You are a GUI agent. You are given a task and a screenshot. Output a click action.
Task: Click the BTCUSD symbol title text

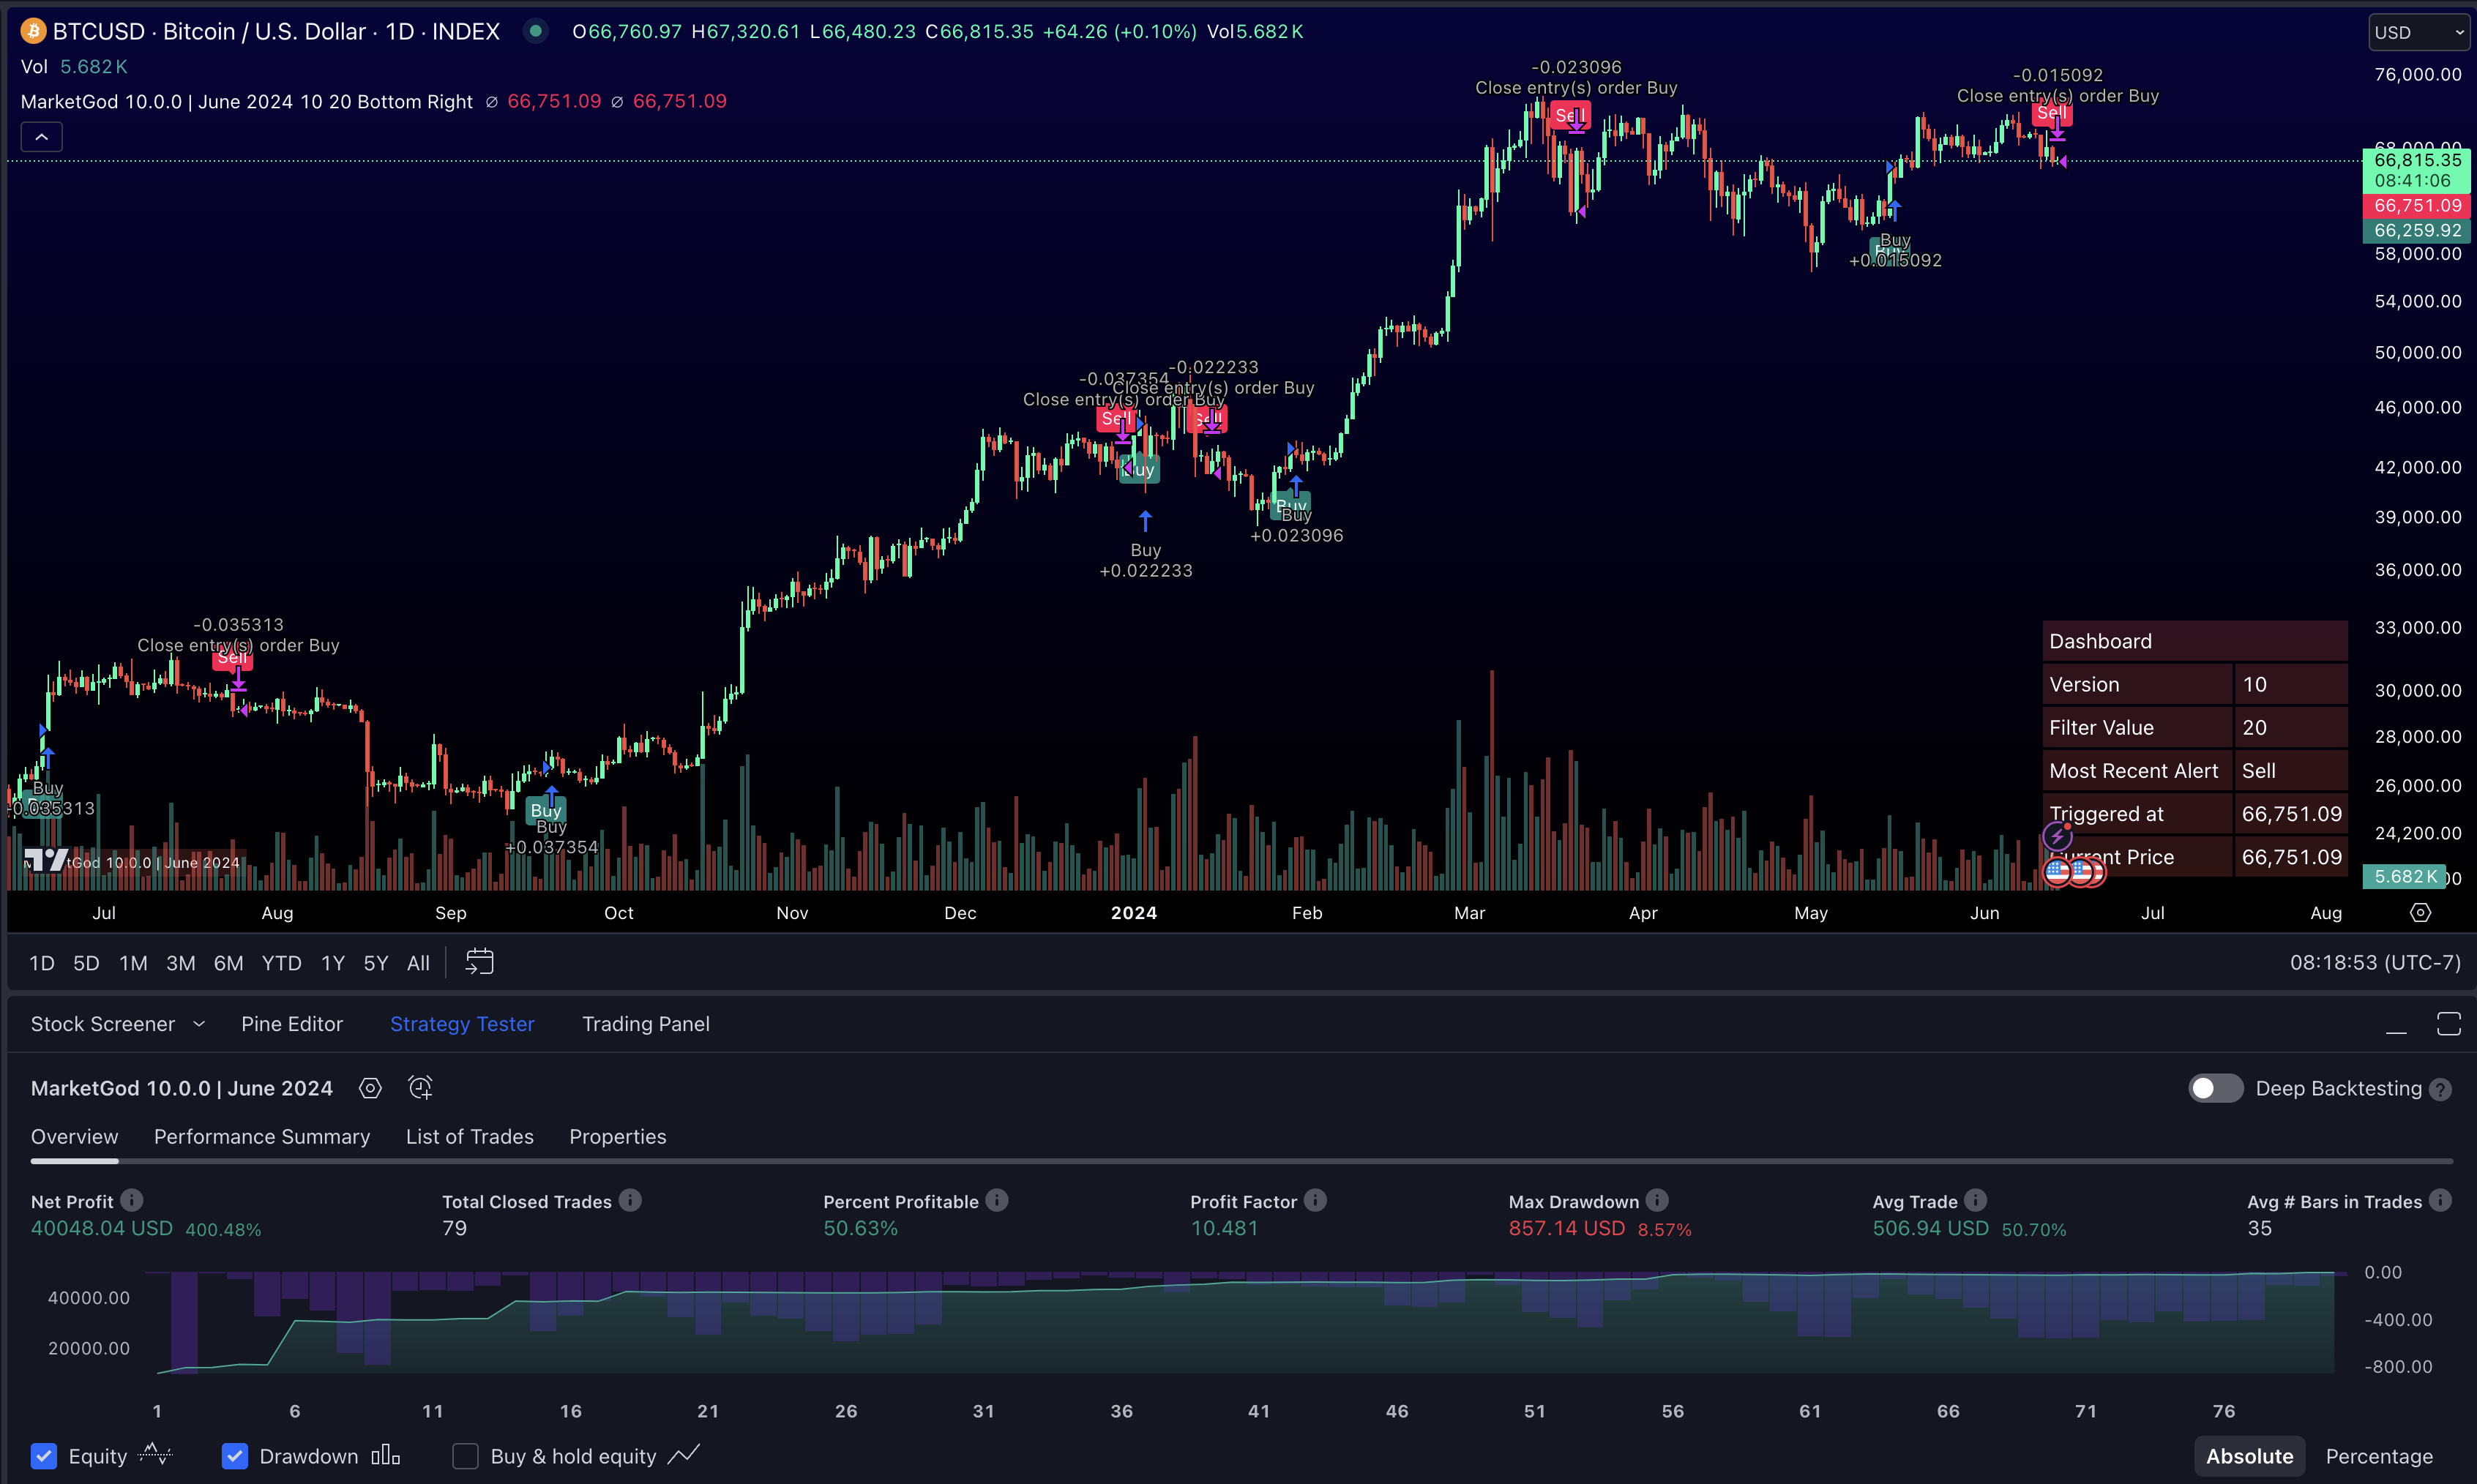(x=276, y=31)
